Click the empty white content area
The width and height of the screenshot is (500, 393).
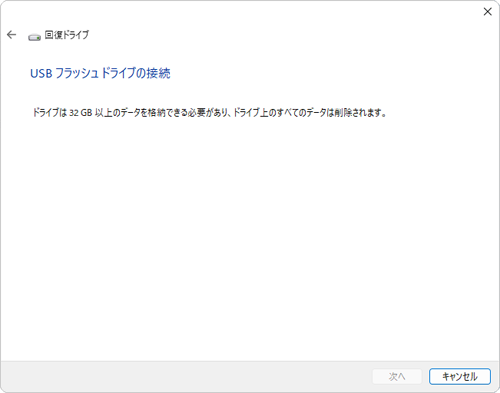[x=250, y=233]
